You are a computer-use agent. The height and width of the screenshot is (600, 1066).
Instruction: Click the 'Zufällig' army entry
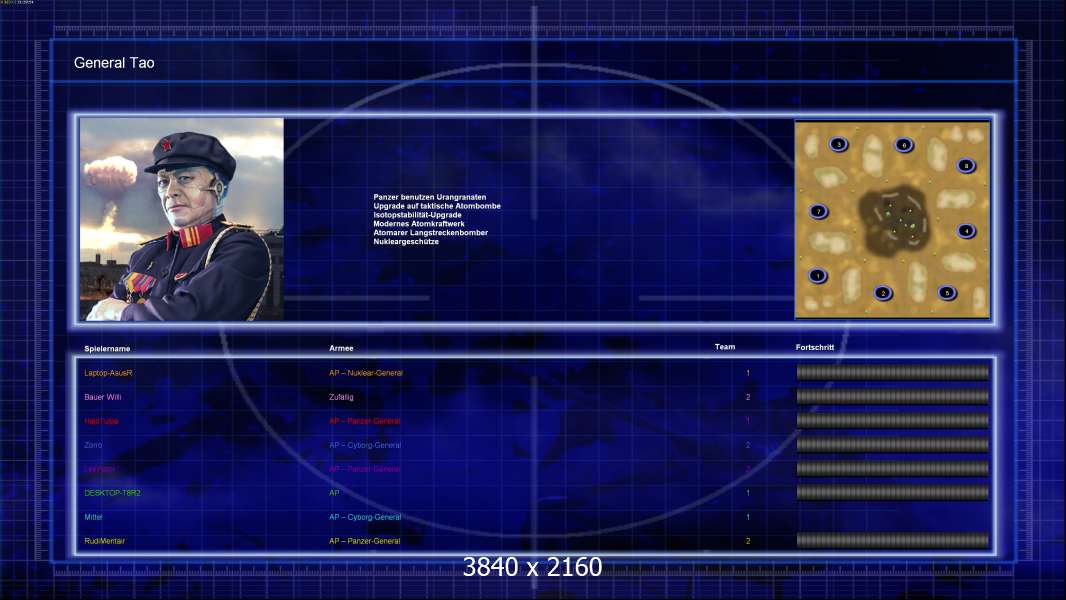click(x=341, y=397)
